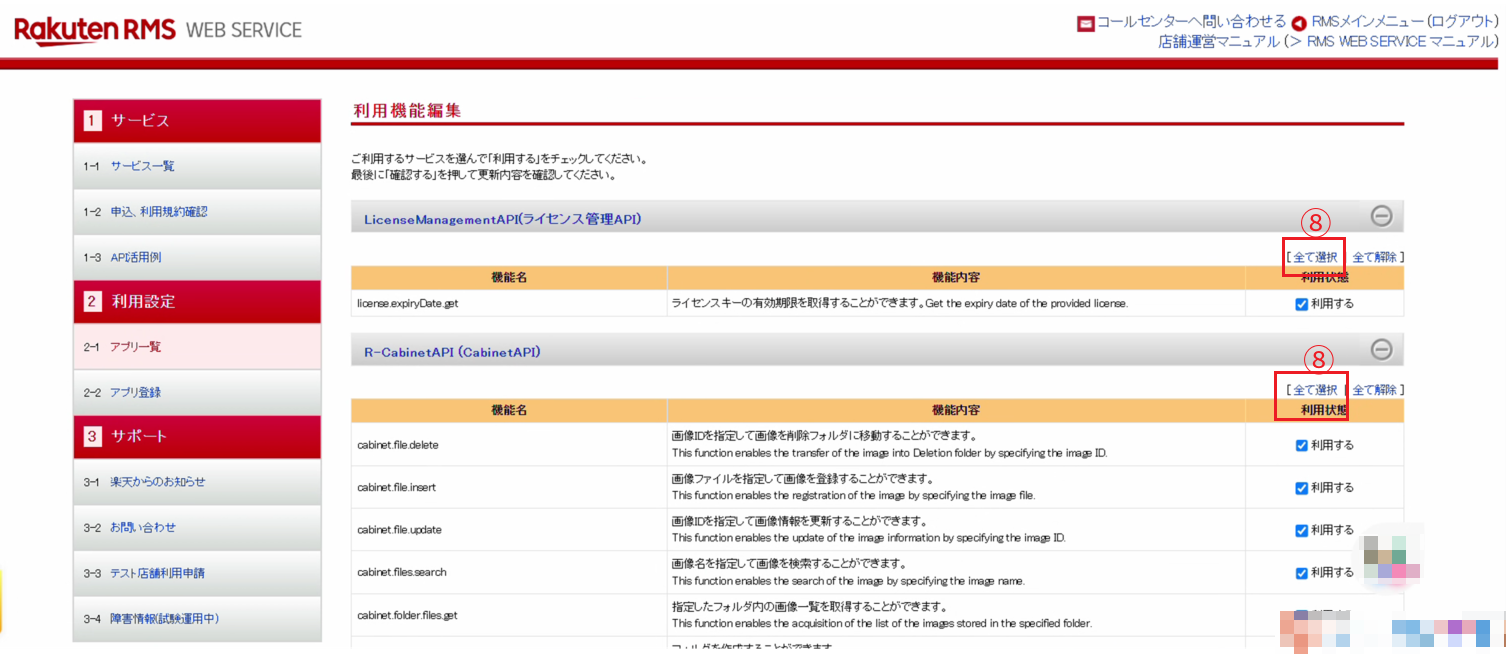
Task: Click the LicenseManagementAPI(ライセンス管理API) title
Action: coord(502,218)
